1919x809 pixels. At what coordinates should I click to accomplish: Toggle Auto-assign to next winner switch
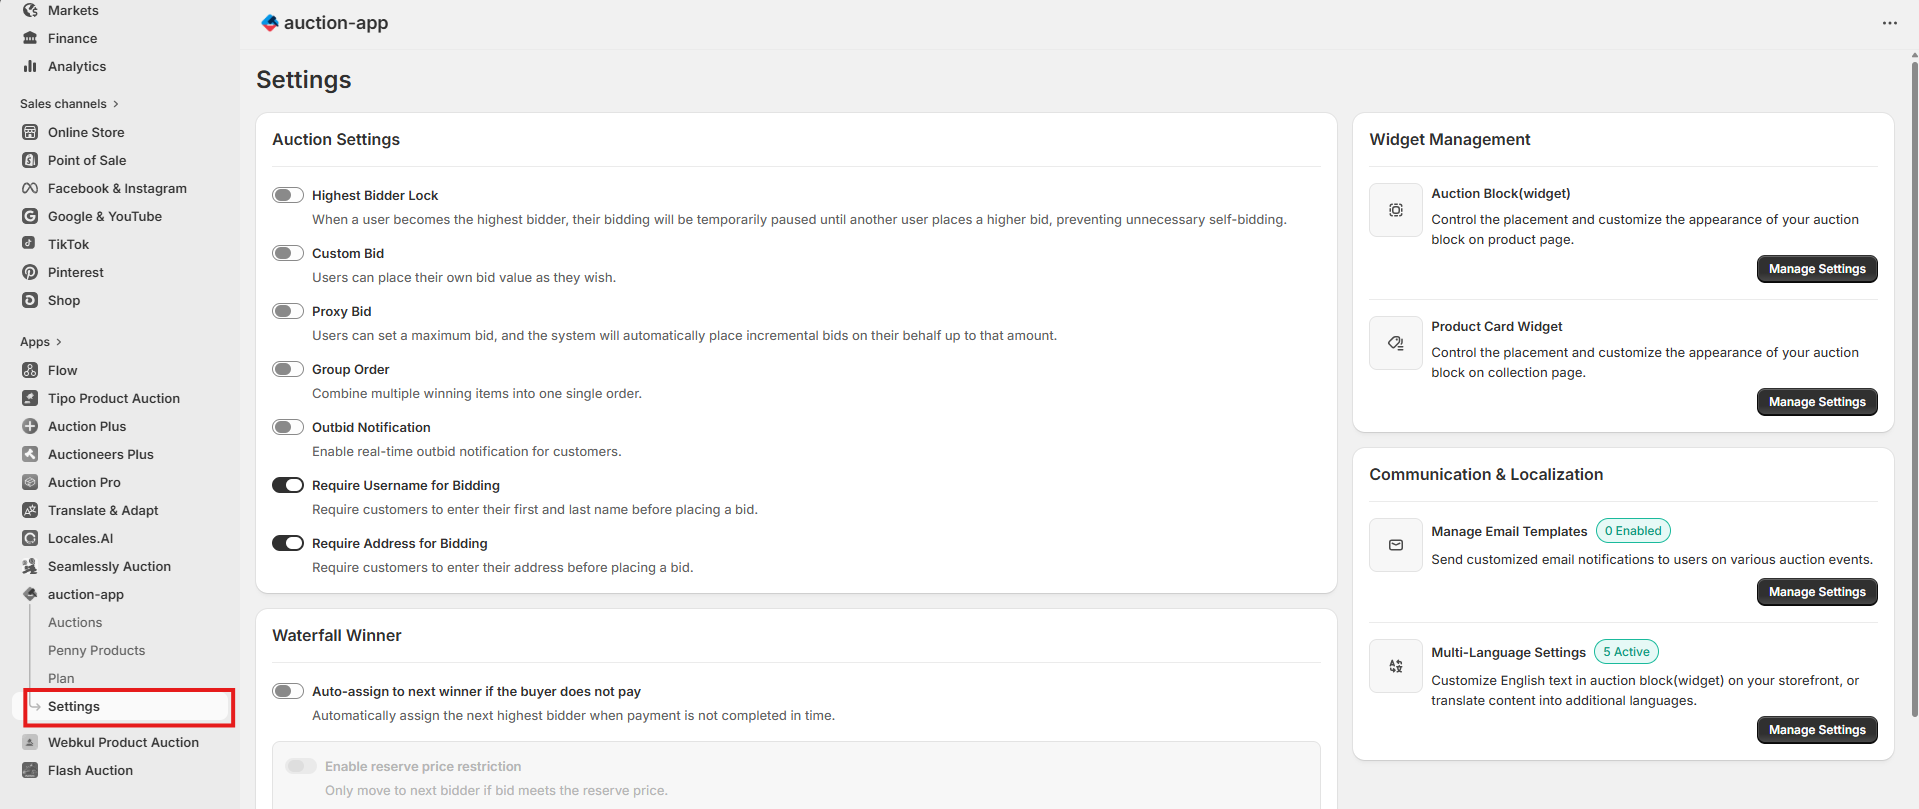(288, 691)
